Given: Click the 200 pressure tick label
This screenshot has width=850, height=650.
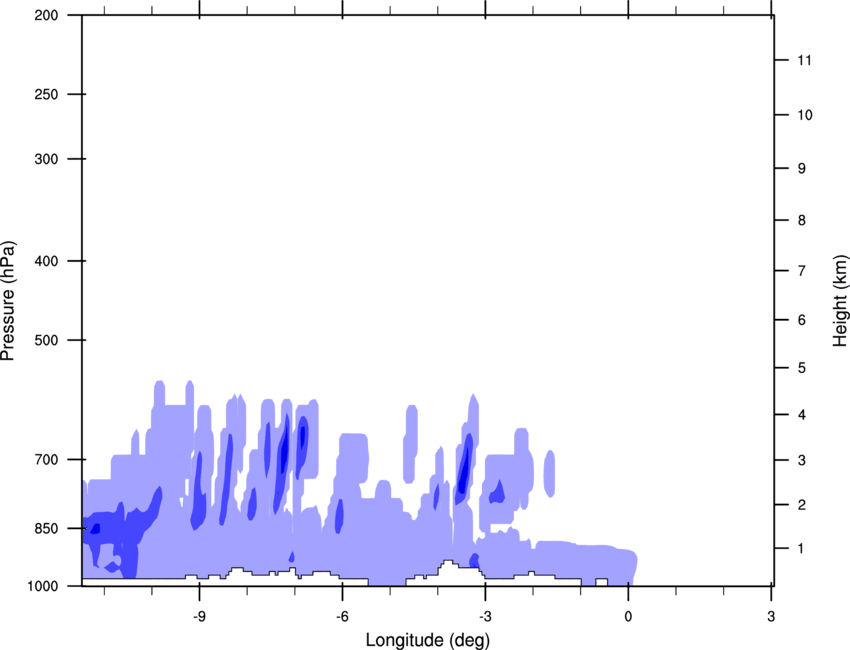Looking at the screenshot, I should 46,15.
